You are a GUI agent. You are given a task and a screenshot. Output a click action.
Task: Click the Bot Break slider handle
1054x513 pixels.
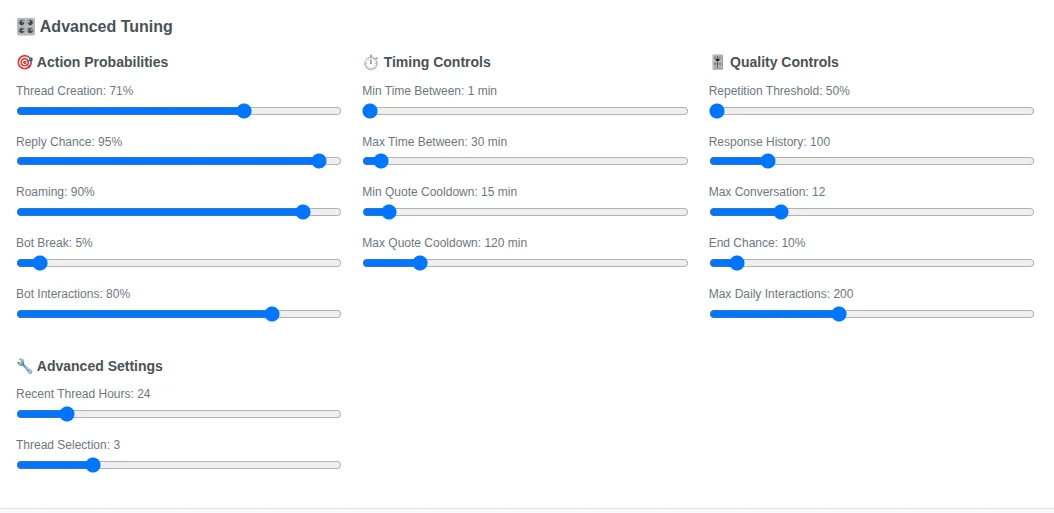pos(40,263)
